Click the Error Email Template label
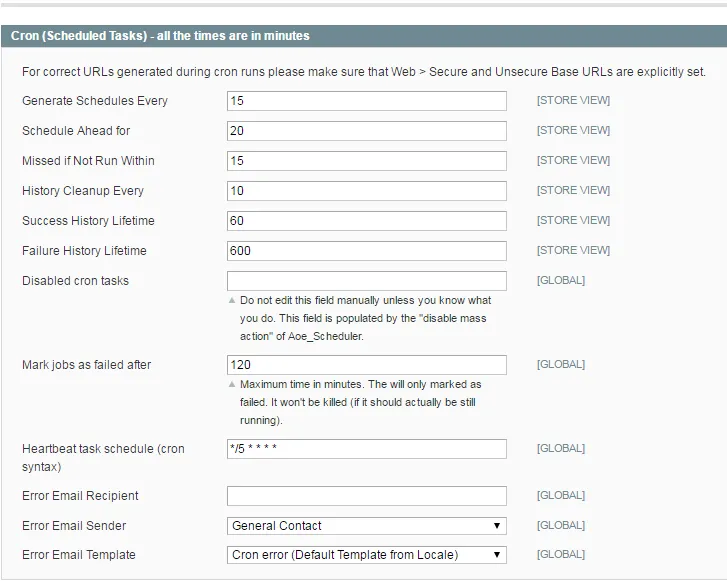The height and width of the screenshot is (581, 727). 79,555
